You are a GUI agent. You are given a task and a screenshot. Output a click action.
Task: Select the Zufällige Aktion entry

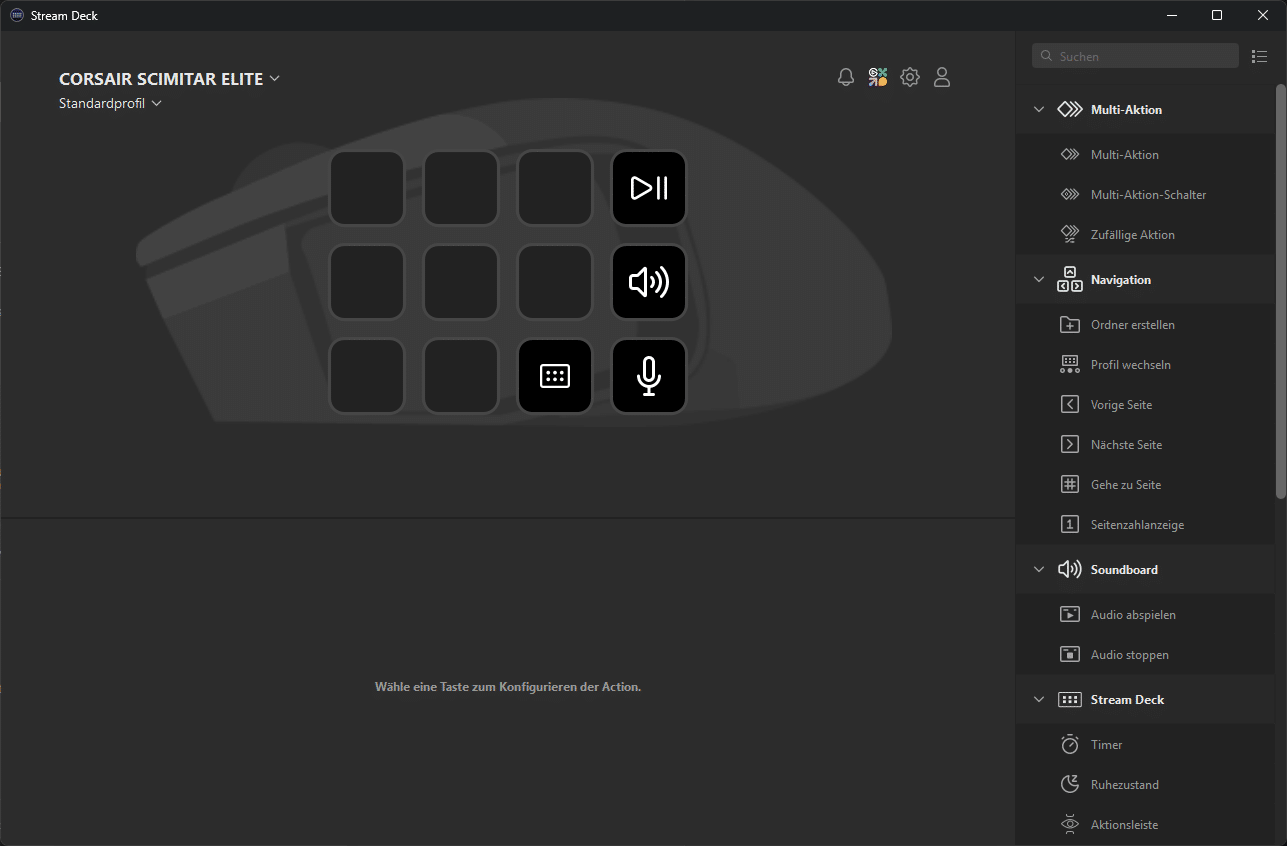1132,235
